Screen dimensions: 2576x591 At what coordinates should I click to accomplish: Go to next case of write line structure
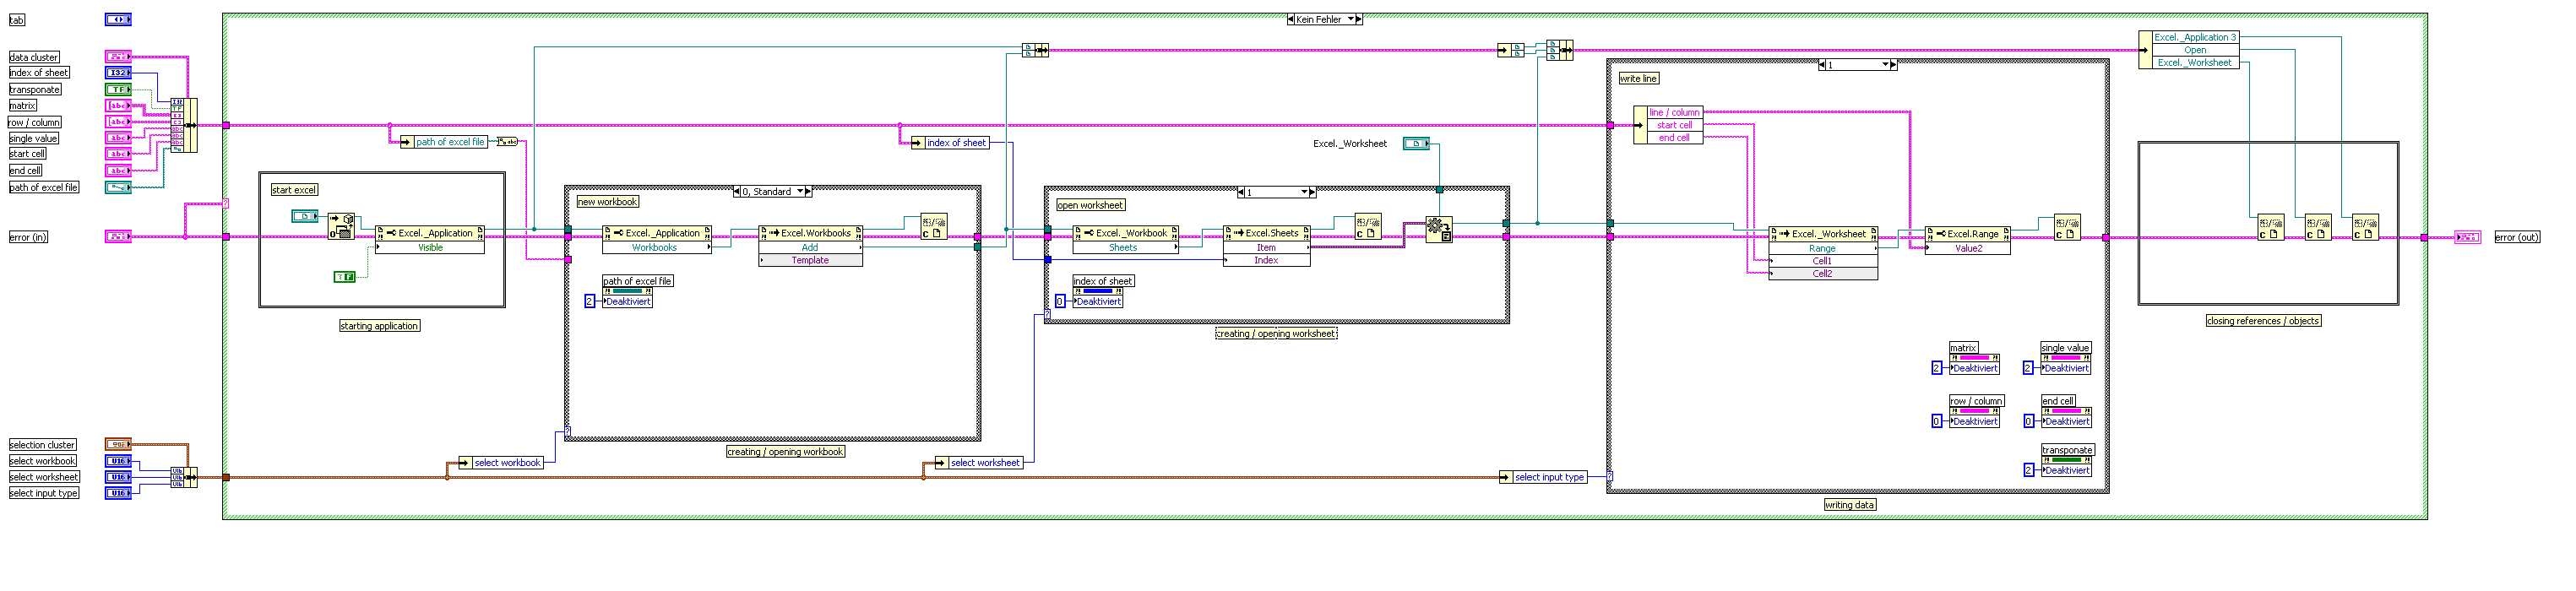1894,64
